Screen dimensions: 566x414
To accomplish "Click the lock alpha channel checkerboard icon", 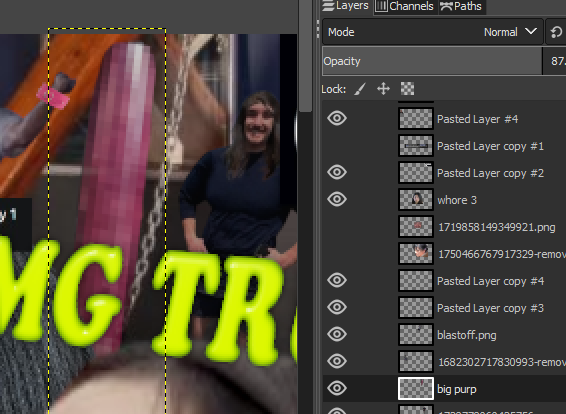I will (x=407, y=89).
